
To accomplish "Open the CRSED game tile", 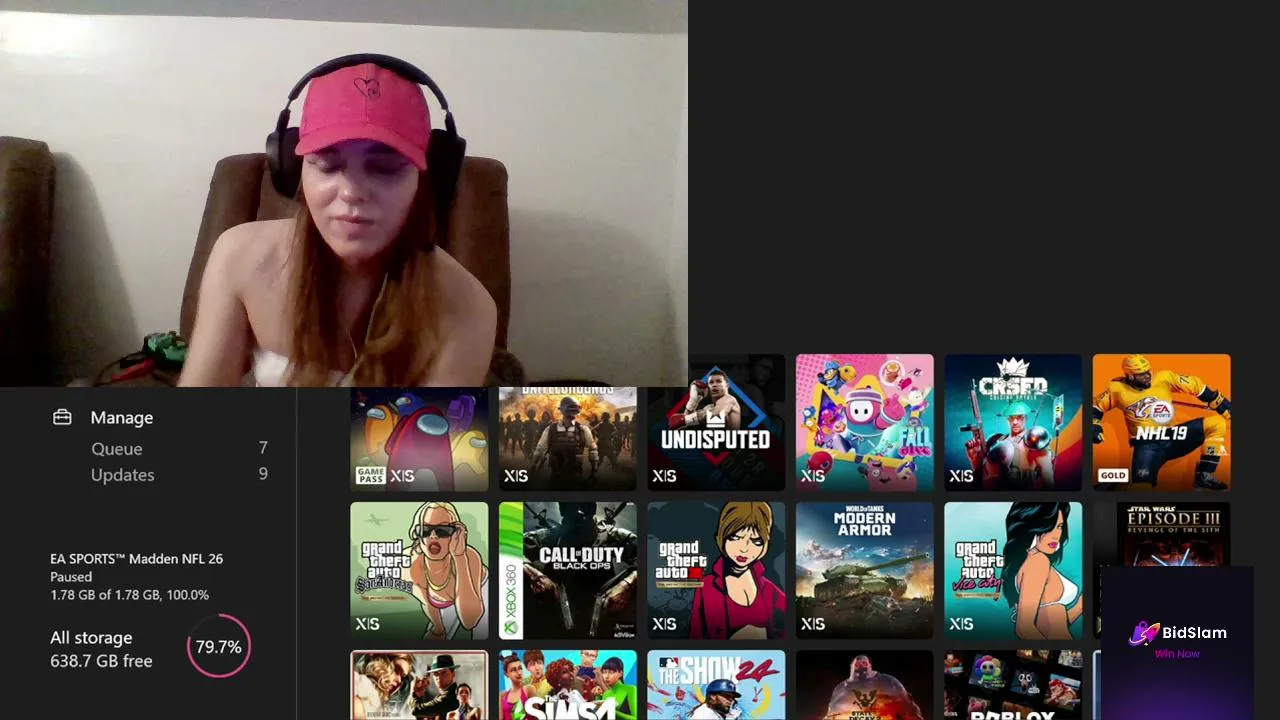I will coord(1013,422).
